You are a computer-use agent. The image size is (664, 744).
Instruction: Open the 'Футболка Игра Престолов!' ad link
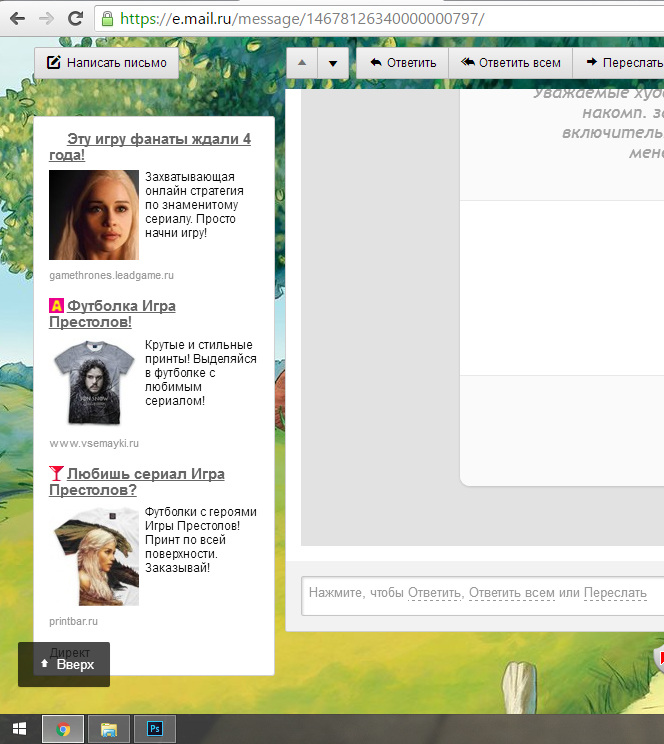(x=112, y=314)
